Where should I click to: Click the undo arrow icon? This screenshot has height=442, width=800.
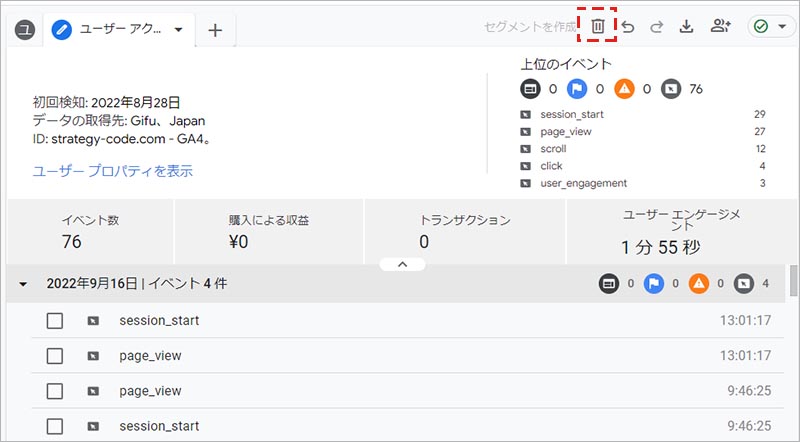[628, 27]
